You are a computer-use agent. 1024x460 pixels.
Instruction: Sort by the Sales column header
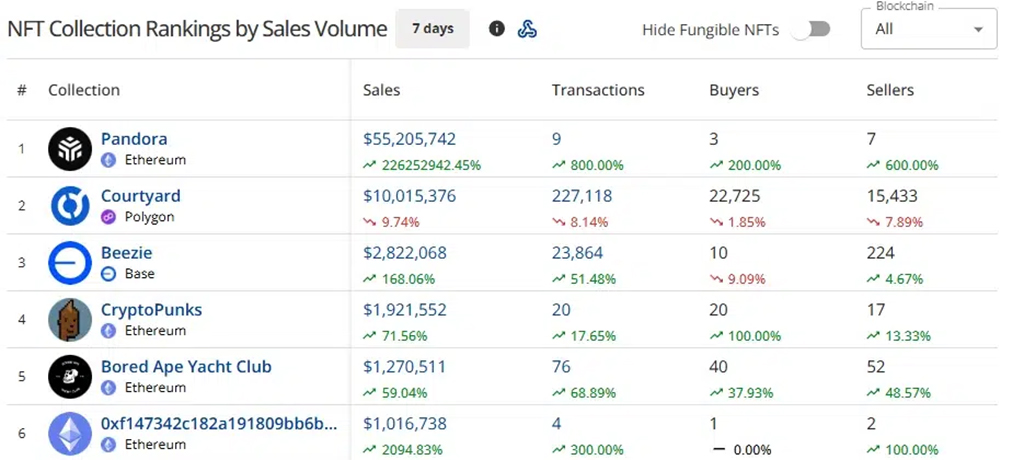[x=381, y=90]
